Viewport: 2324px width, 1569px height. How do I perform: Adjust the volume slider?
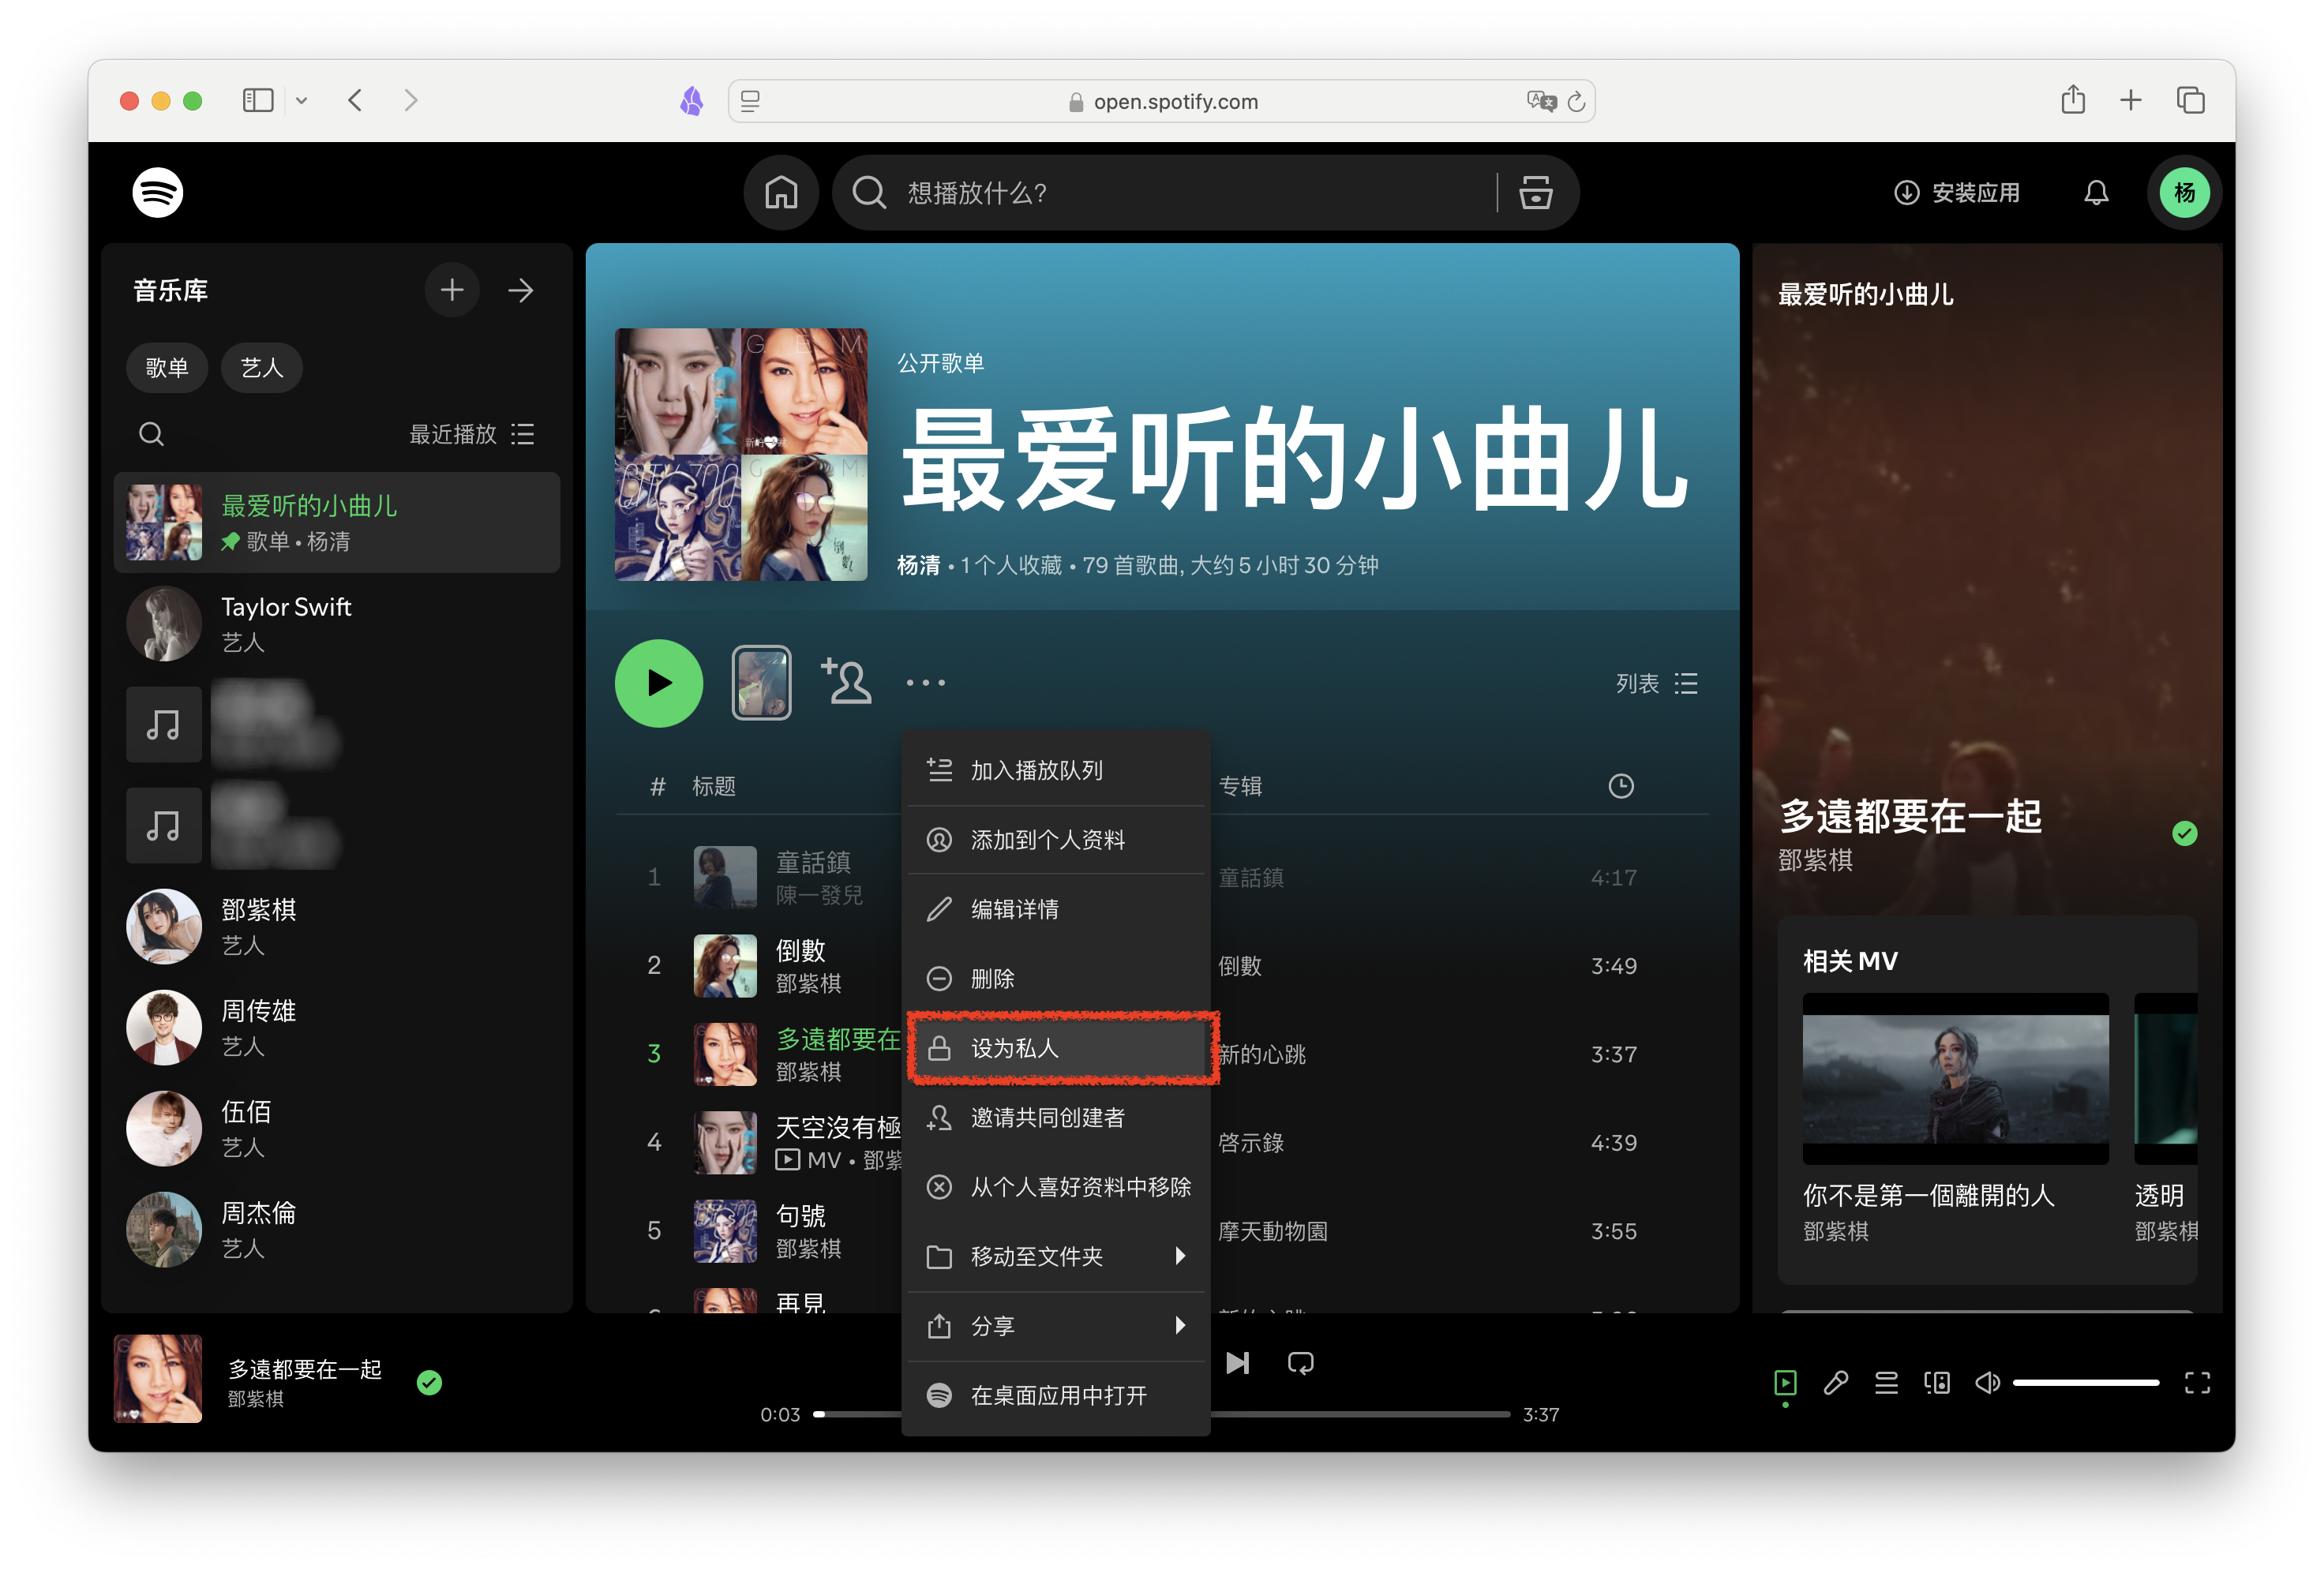(x=2086, y=1383)
